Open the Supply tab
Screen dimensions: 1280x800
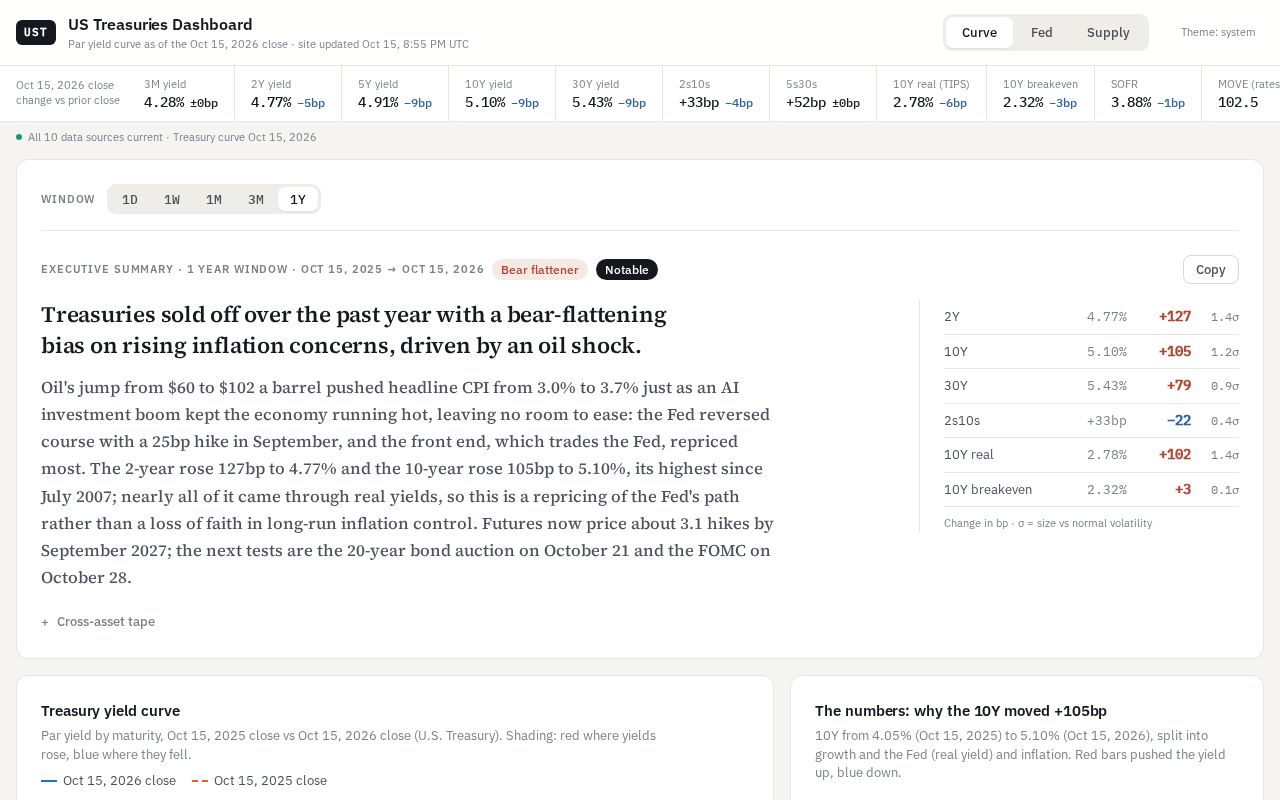pyautogui.click(x=1108, y=32)
